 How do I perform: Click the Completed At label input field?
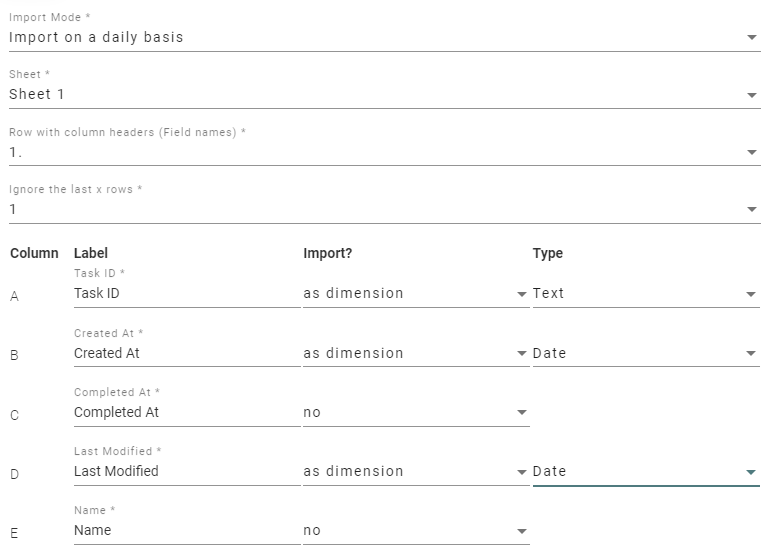click(x=186, y=412)
